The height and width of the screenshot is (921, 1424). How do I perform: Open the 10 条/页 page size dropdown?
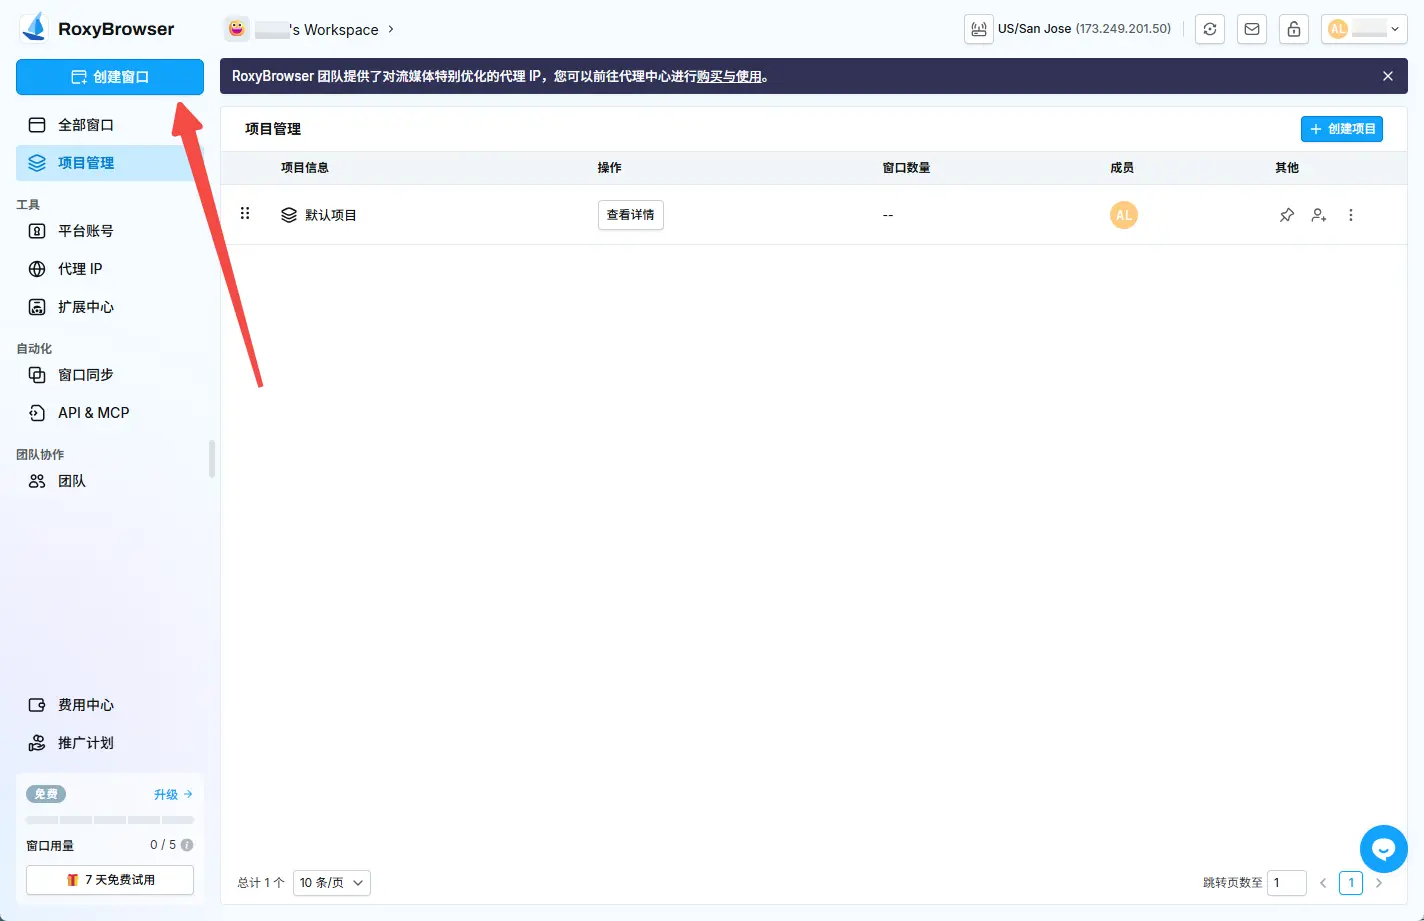(x=331, y=883)
